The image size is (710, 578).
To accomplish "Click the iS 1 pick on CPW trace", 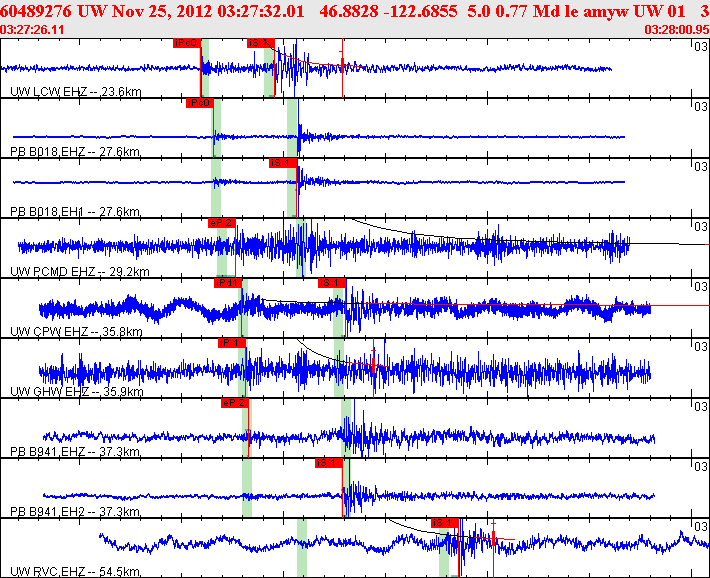I will point(332,283).
